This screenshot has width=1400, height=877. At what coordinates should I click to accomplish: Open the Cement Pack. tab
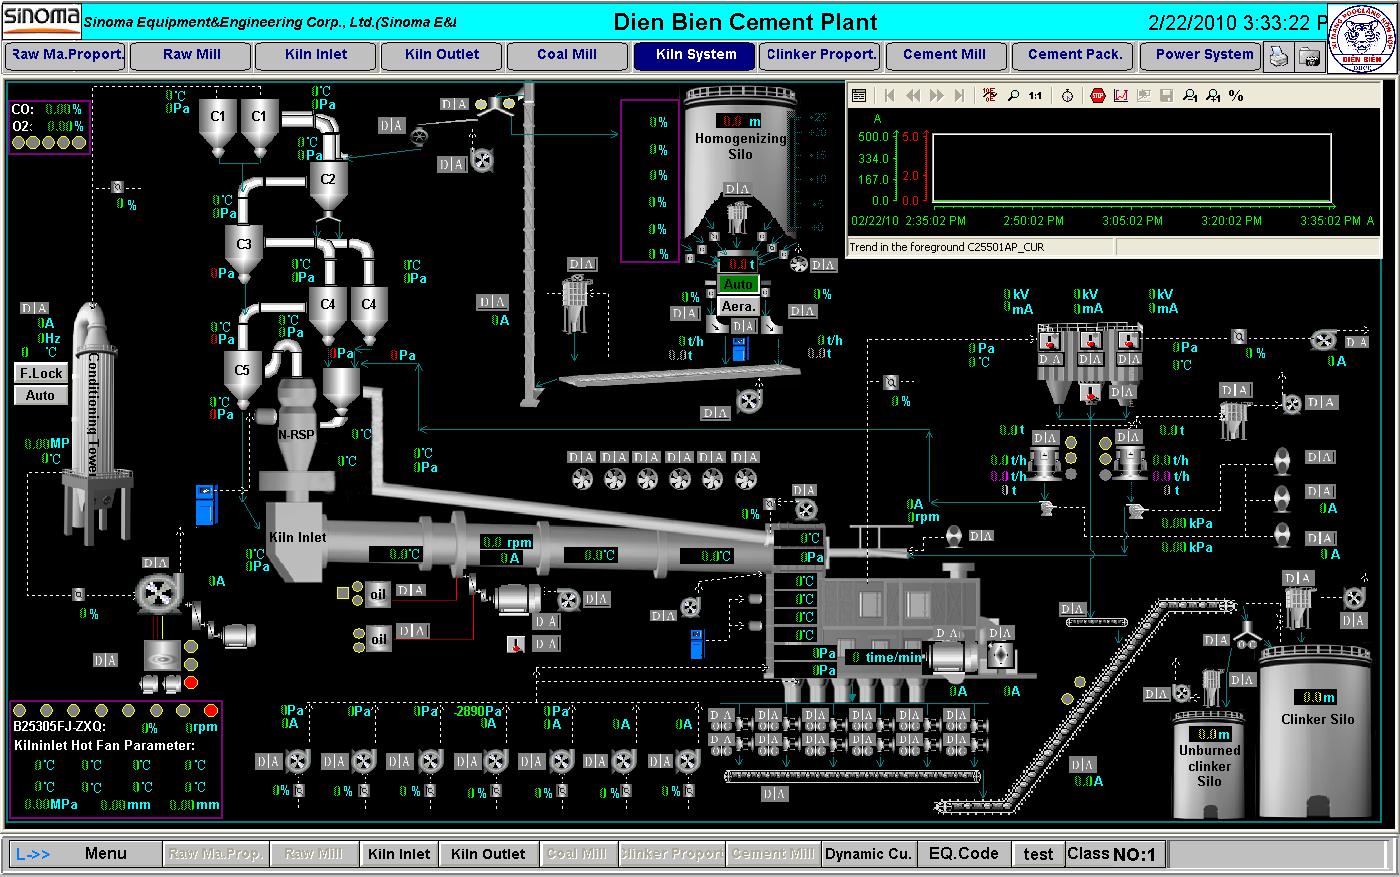[1073, 56]
